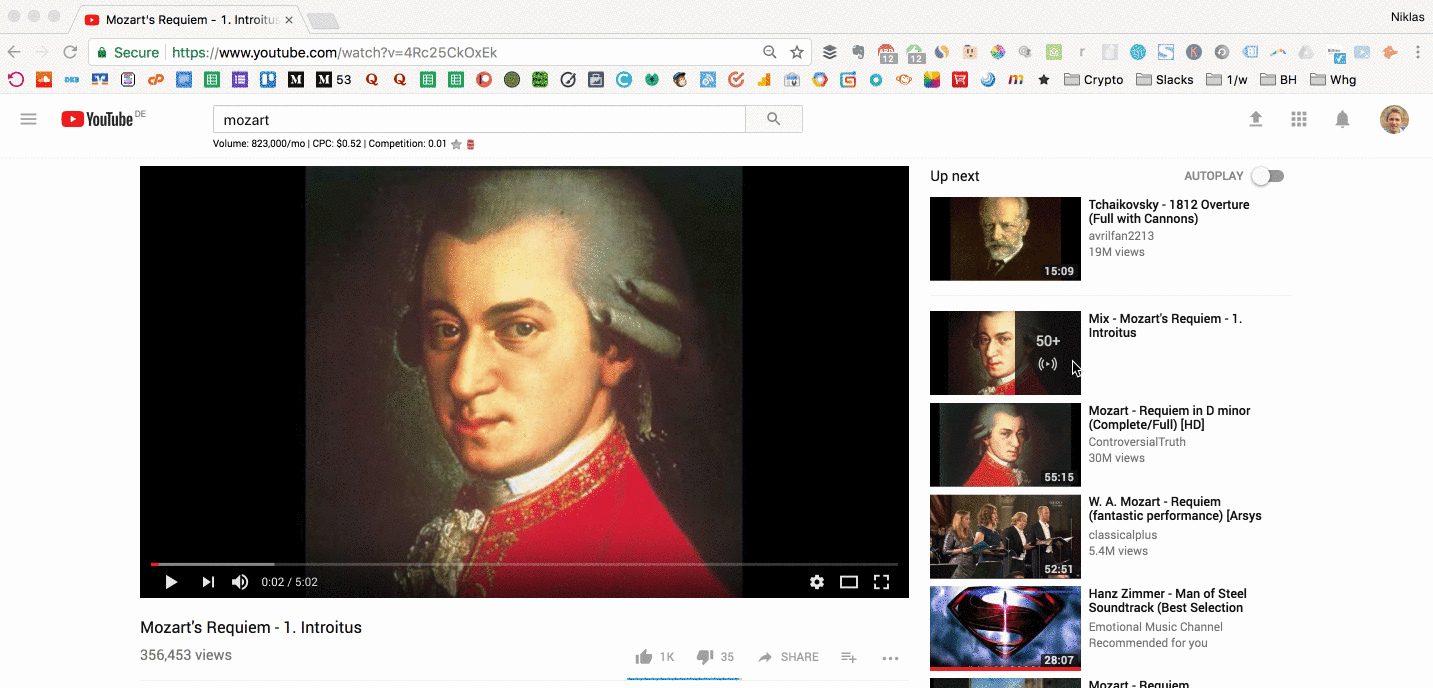This screenshot has width=1433, height=688.
Task: Open more actions three-dot menu
Action: coord(890,658)
